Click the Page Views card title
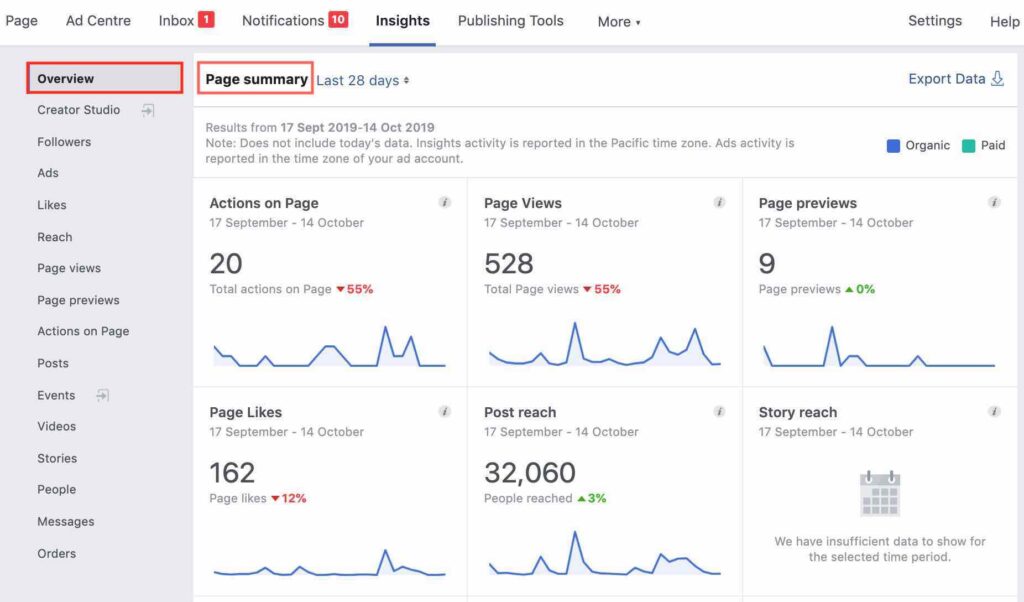 pyautogui.click(x=522, y=203)
